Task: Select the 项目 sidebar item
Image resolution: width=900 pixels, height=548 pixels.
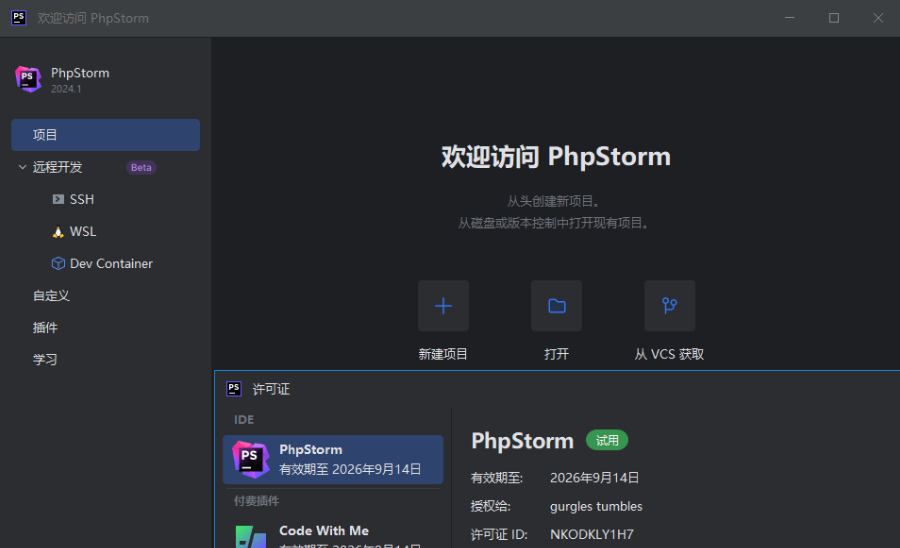Action: coord(105,135)
